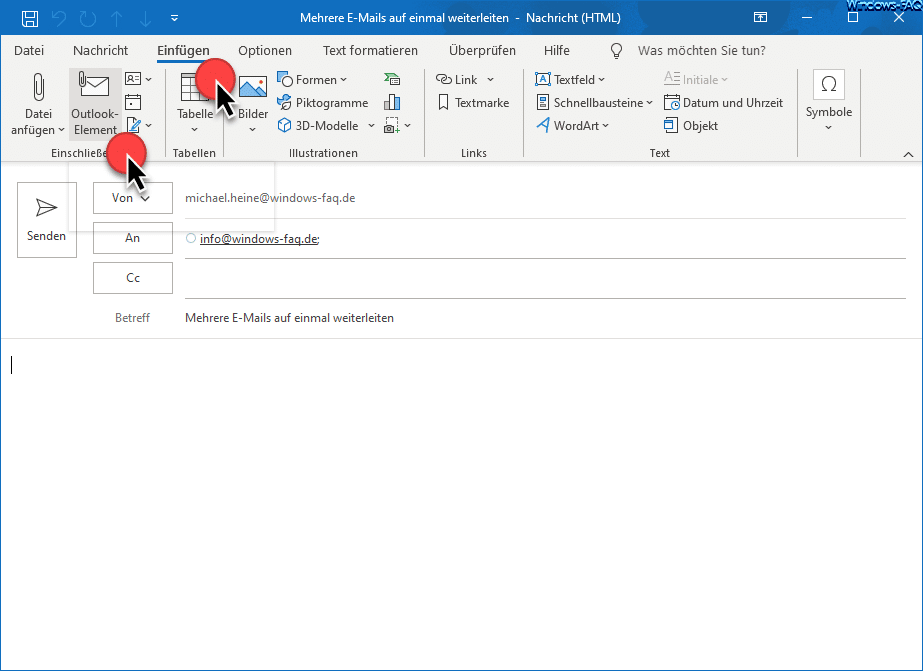Expand the Screenshot dropdown arrow
Viewport: 923px width, 671px height.
point(407,125)
